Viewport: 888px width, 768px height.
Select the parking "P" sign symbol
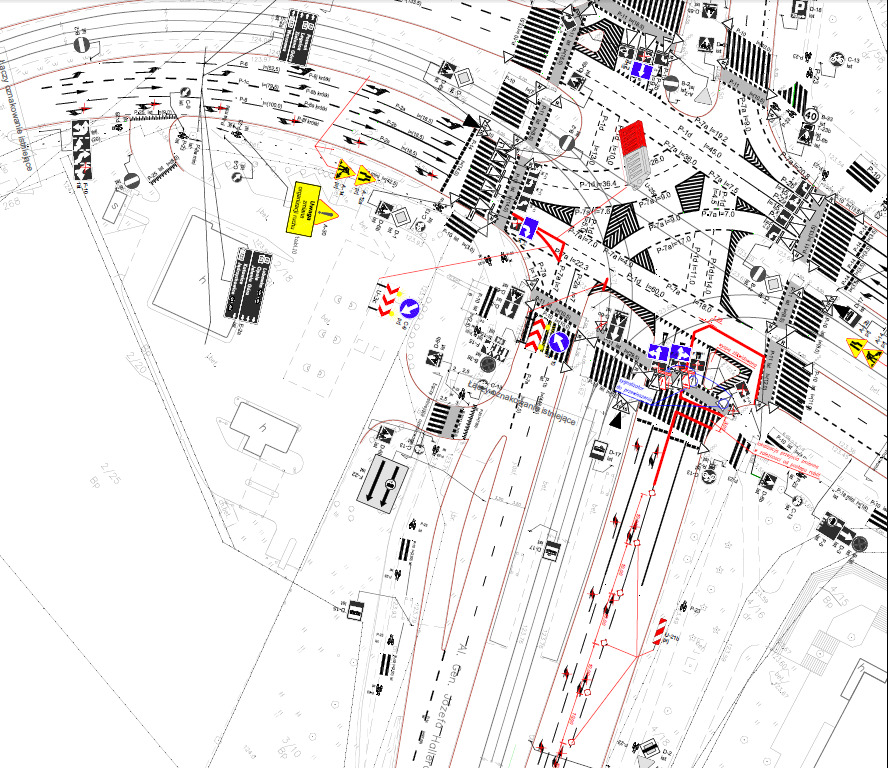[x=800, y=8]
